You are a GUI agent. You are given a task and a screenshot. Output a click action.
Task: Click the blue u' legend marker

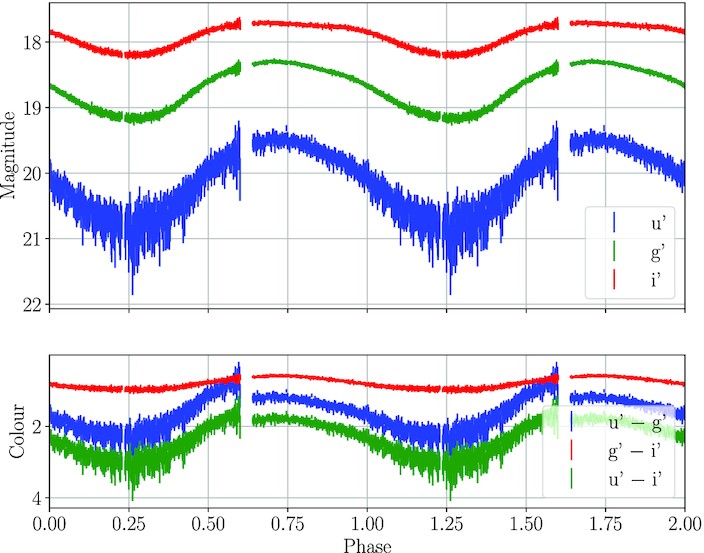pos(614,222)
